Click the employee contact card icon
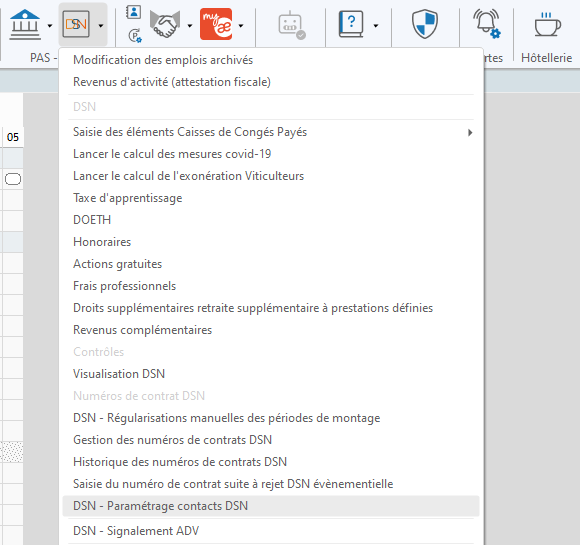 134,12
